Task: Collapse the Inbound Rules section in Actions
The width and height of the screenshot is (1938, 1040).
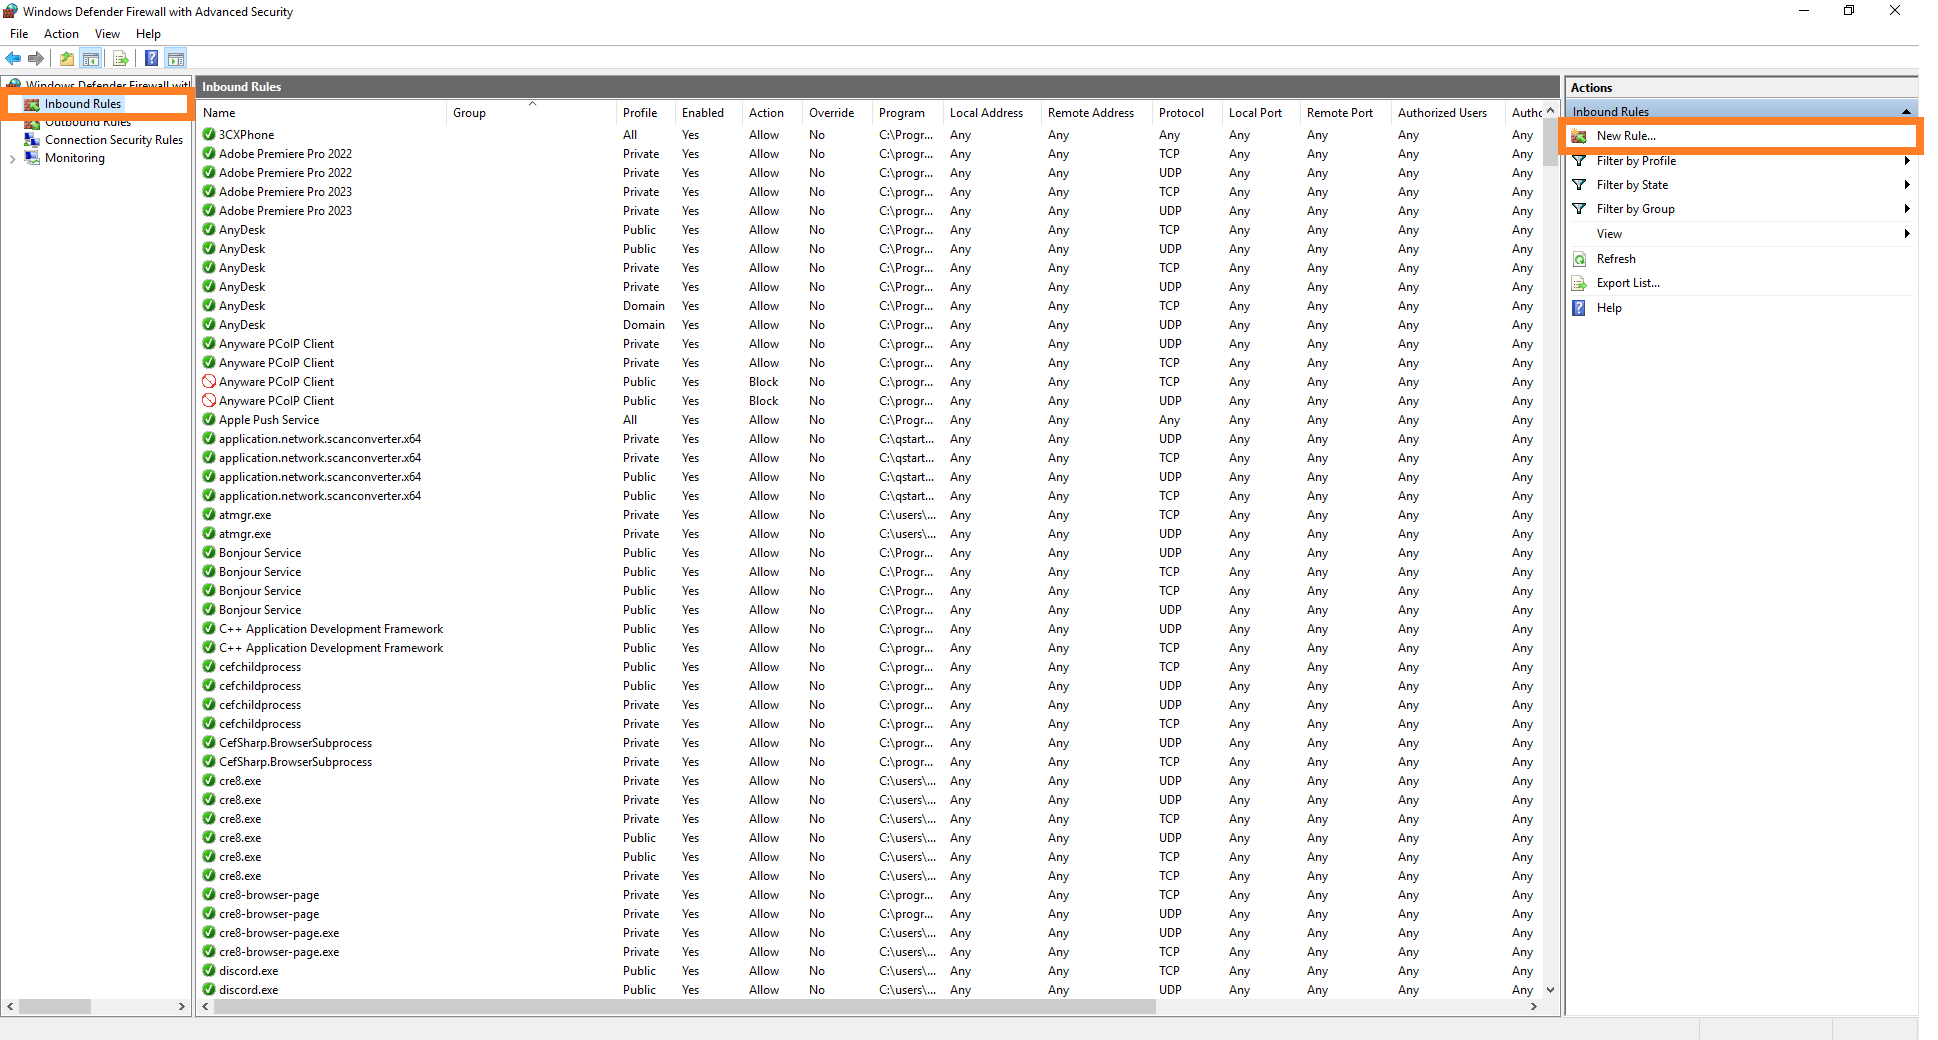Action: pos(1906,111)
